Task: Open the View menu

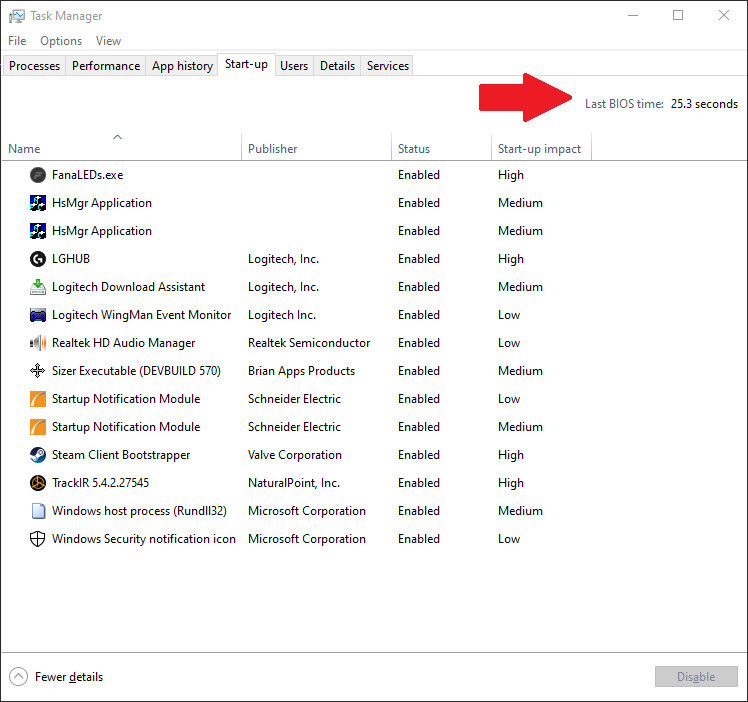Action: (x=108, y=41)
